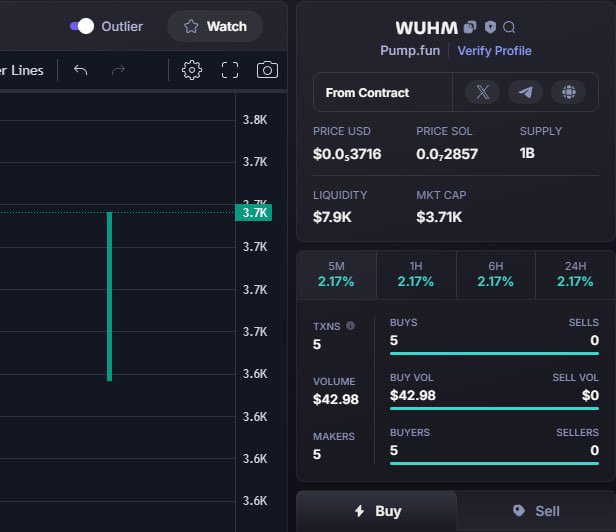Switch to the Buy tab
Viewport: 616px width, 532px height.
[x=377, y=511]
